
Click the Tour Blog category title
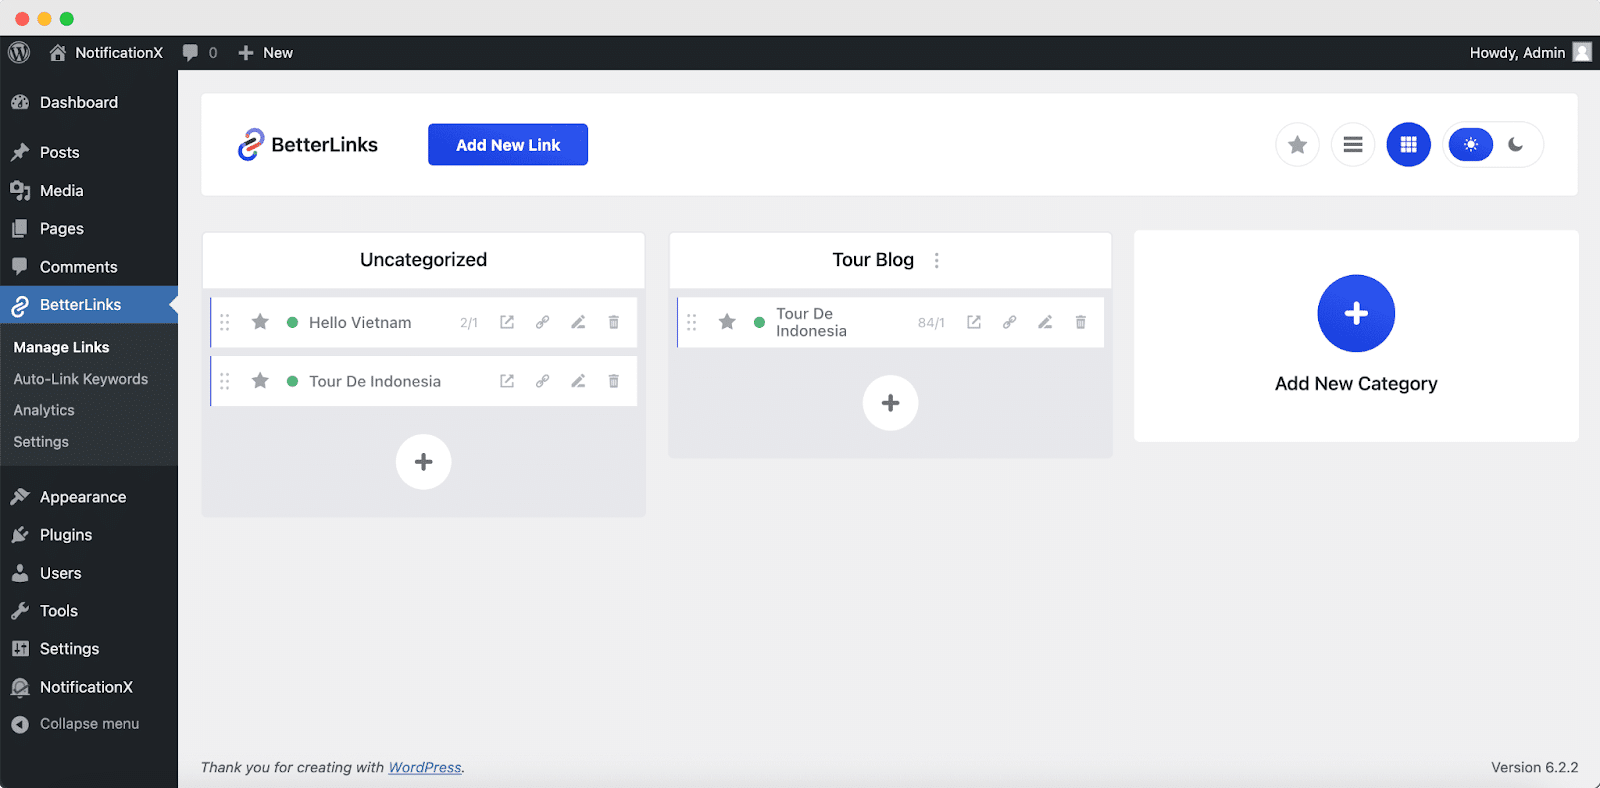873,260
